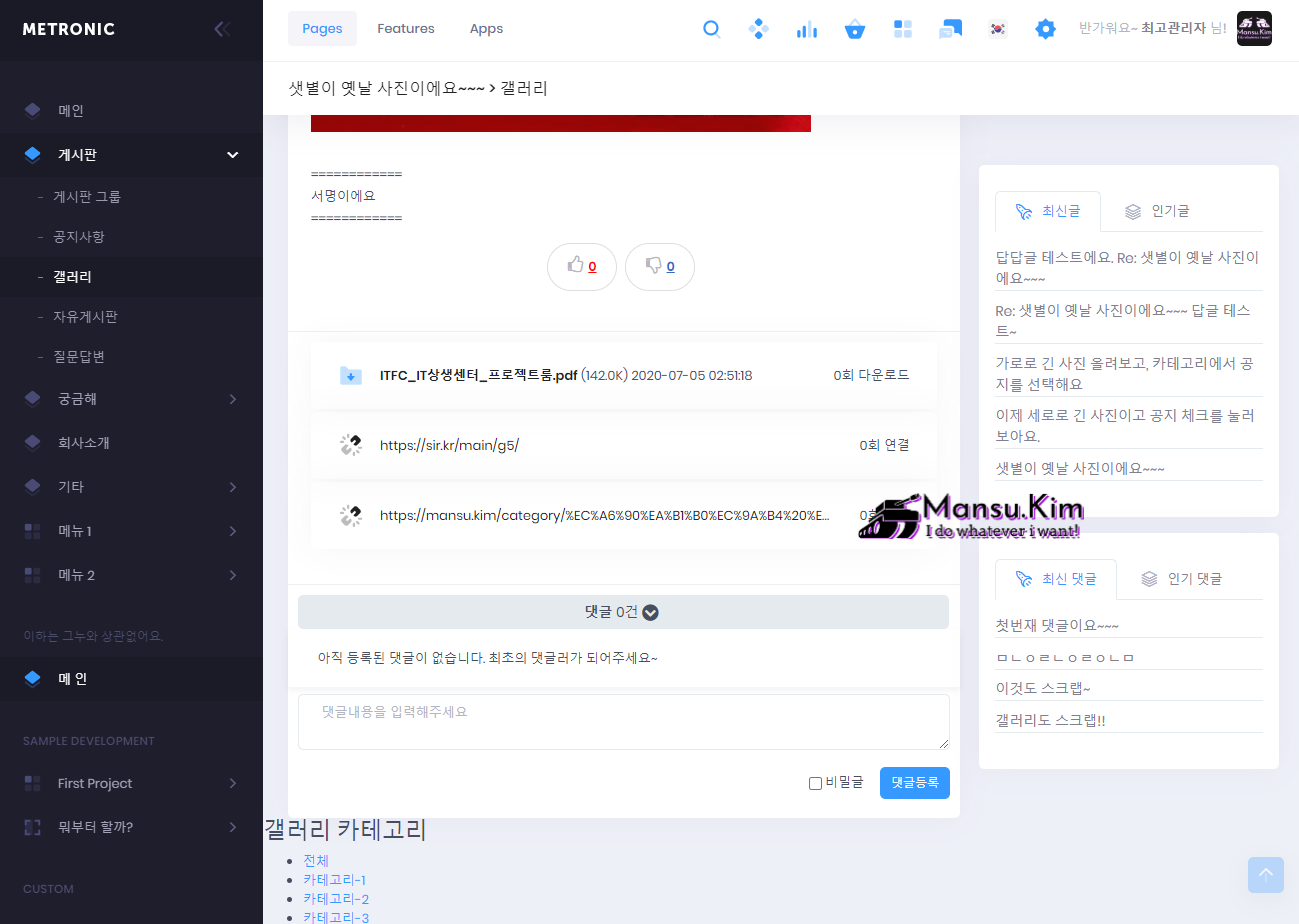Screen dimensions: 1299x924
Task: Click the thumbs-down dislike button
Action: tap(660, 267)
